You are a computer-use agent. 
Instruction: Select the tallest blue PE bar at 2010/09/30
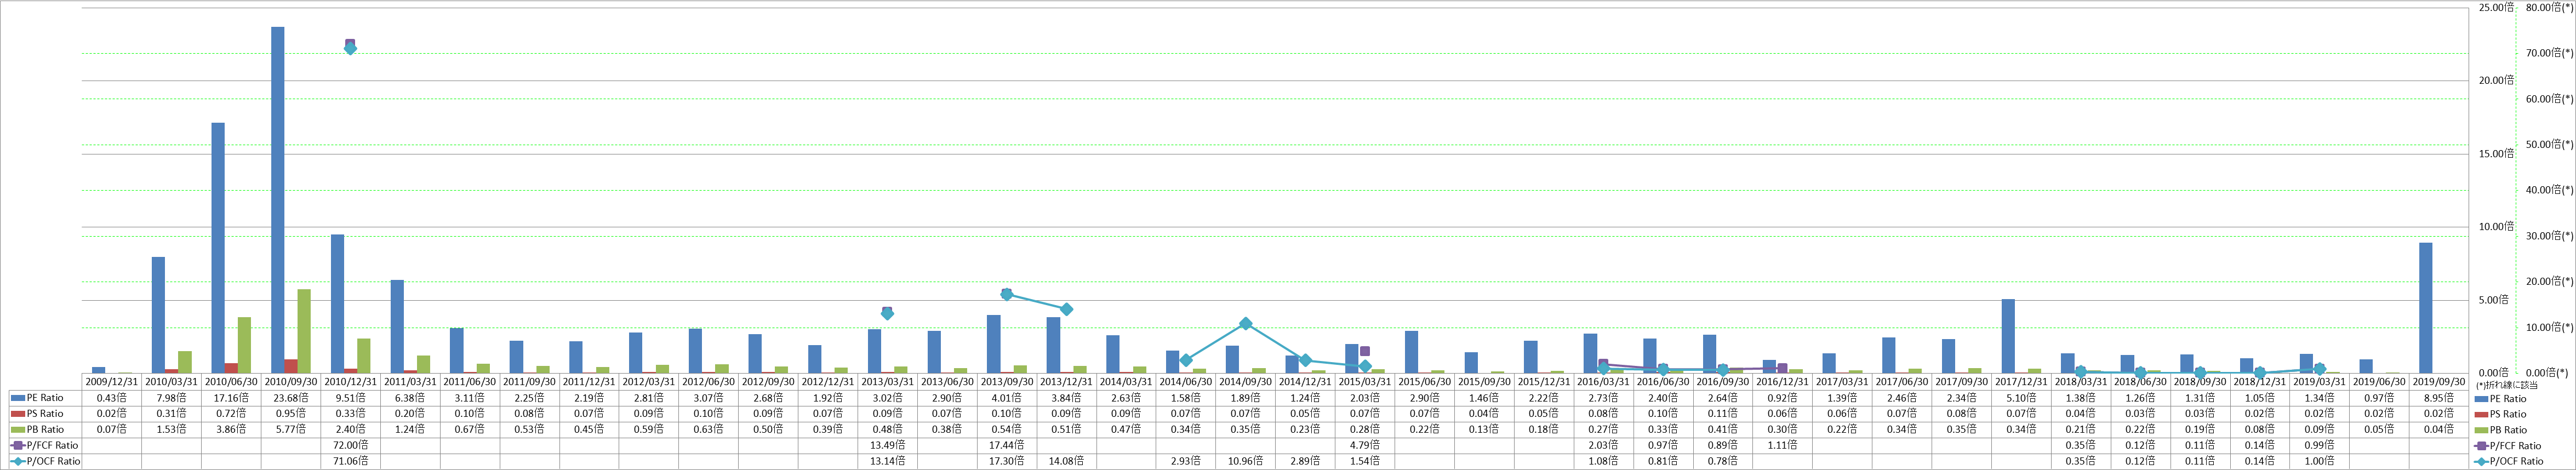click(278, 200)
